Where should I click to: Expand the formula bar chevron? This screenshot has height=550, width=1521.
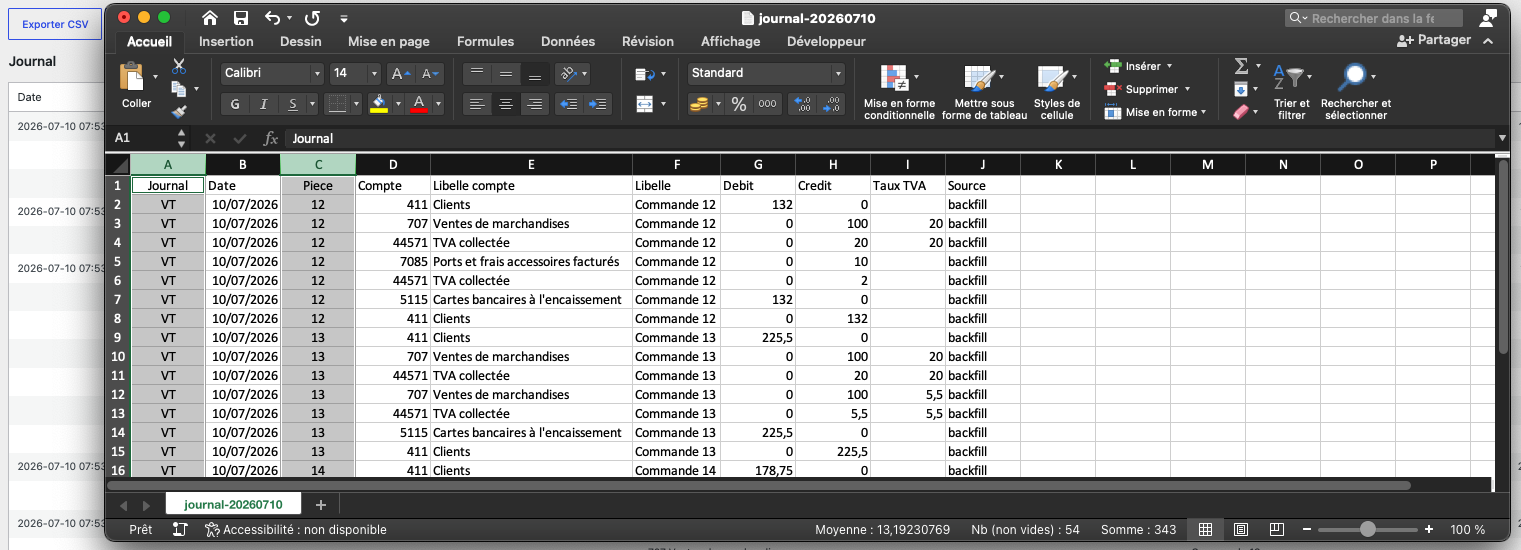point(1502,138)
